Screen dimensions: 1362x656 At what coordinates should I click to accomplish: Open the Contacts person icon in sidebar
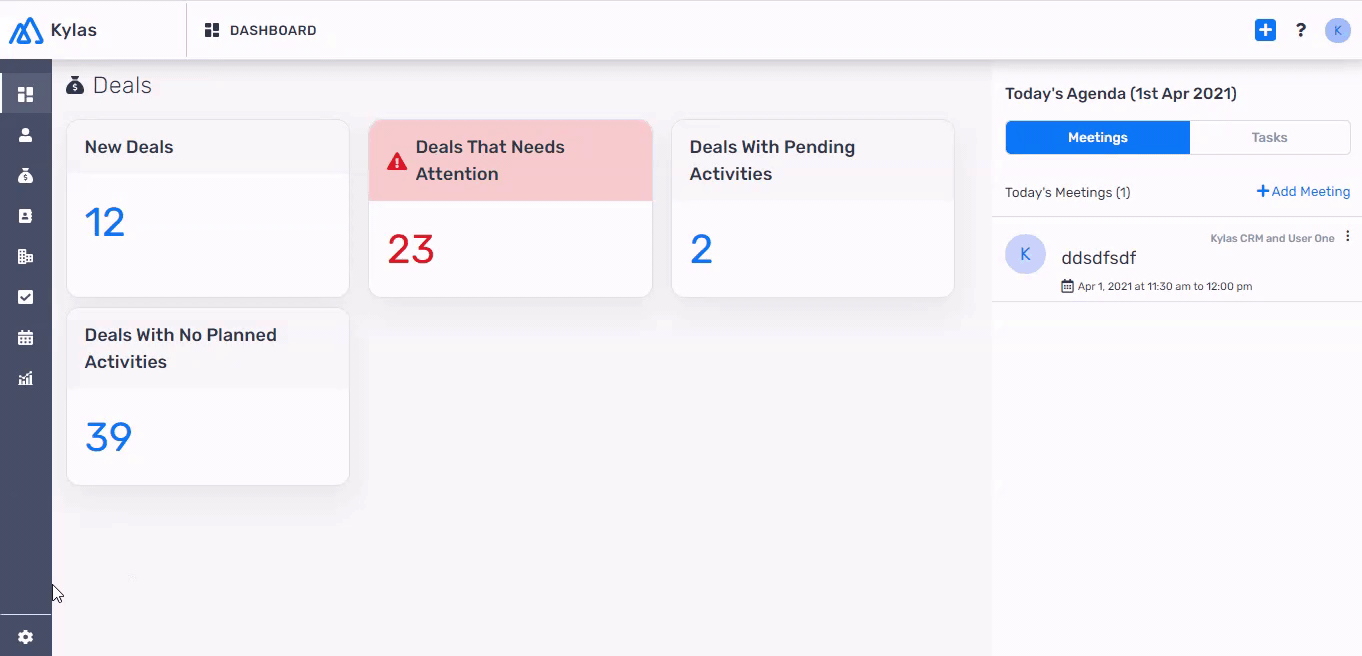pos(26,135)
